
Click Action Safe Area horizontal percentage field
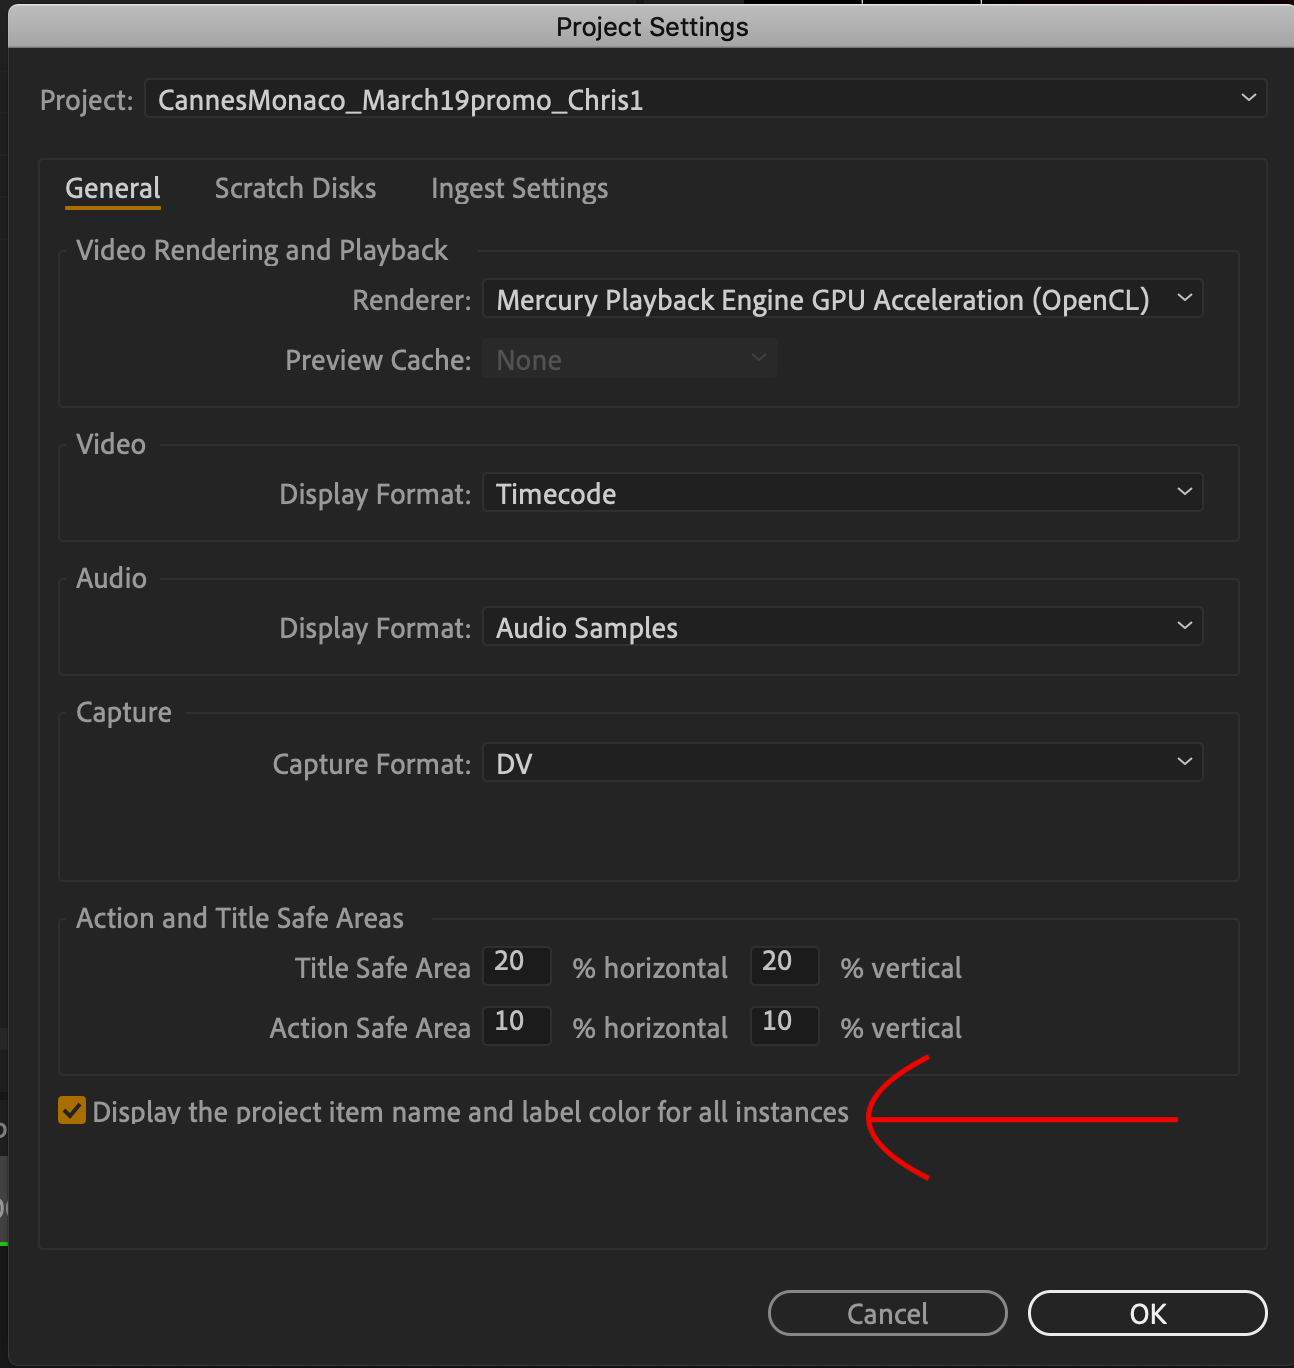coord(517,1025)
